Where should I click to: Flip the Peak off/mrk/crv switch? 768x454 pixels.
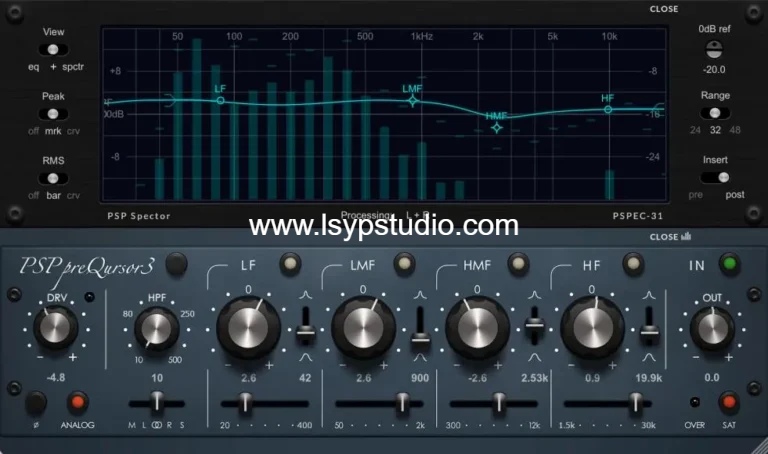[53, 114]
